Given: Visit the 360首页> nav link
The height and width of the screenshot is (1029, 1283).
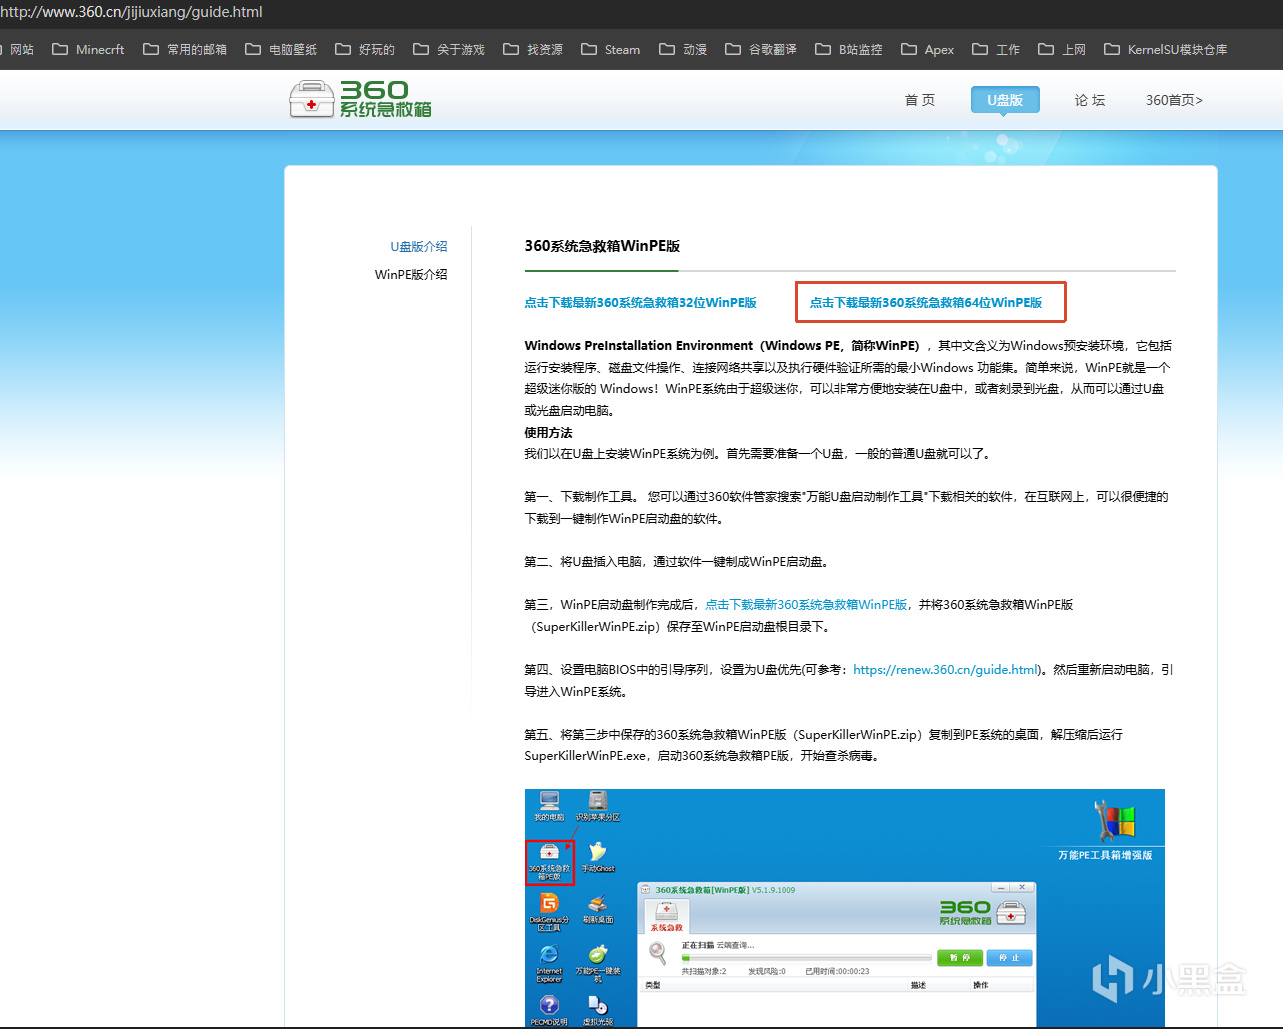Looking at the screenshot, I should (1174, 100).
